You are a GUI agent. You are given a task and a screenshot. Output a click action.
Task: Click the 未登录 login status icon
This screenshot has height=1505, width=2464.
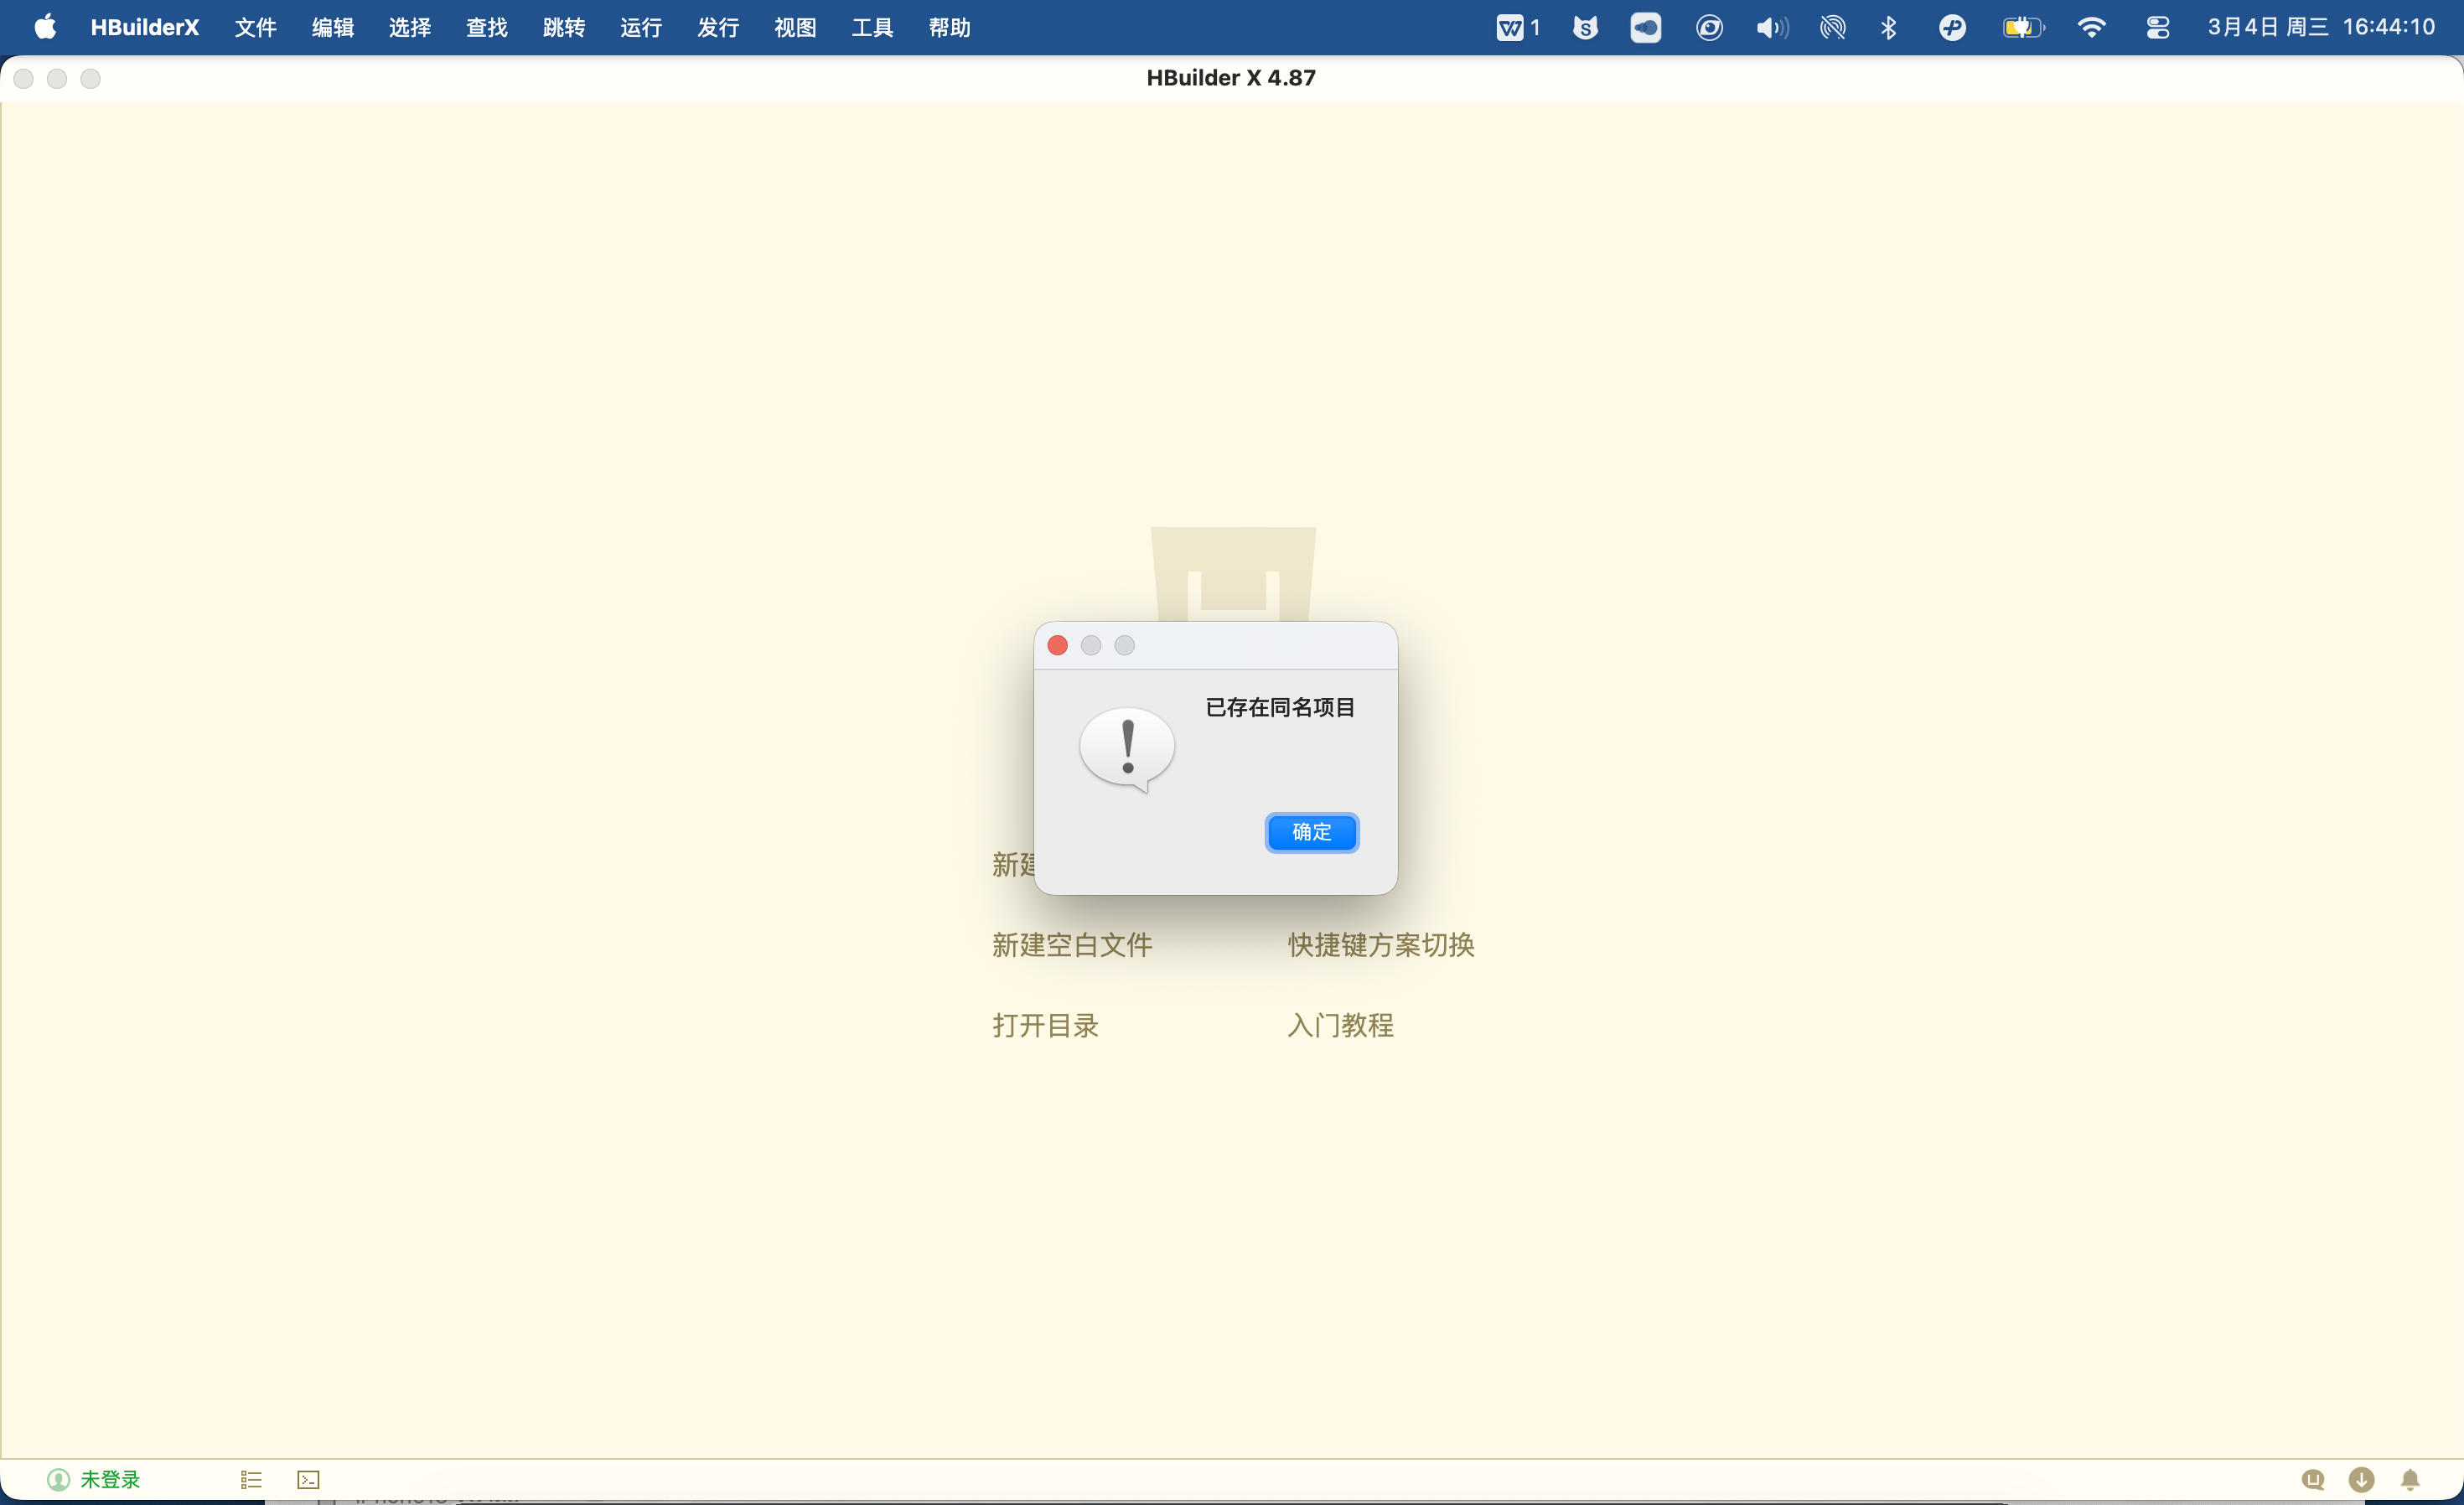(x=94, y=1479)
